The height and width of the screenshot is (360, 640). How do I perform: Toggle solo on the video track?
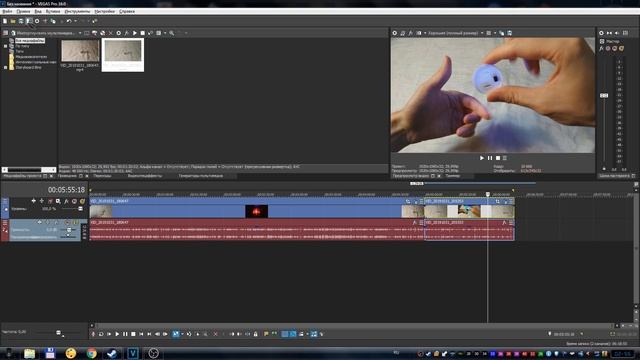click(82, 201)
